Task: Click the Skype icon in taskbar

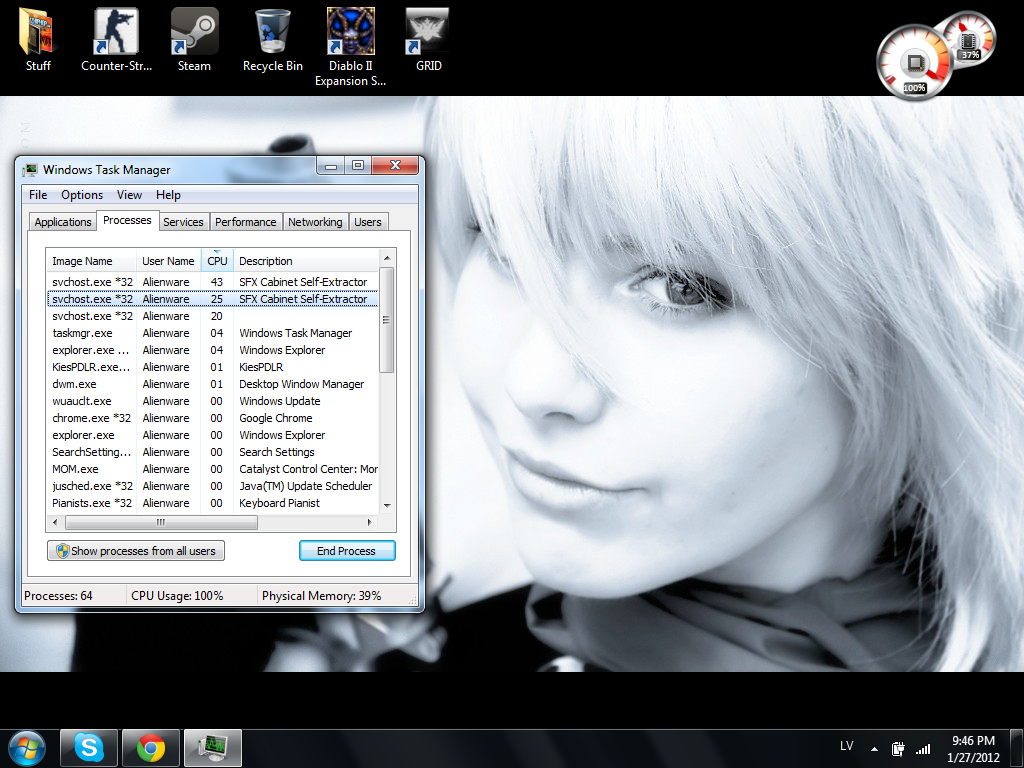Action: tap(88, 747)
